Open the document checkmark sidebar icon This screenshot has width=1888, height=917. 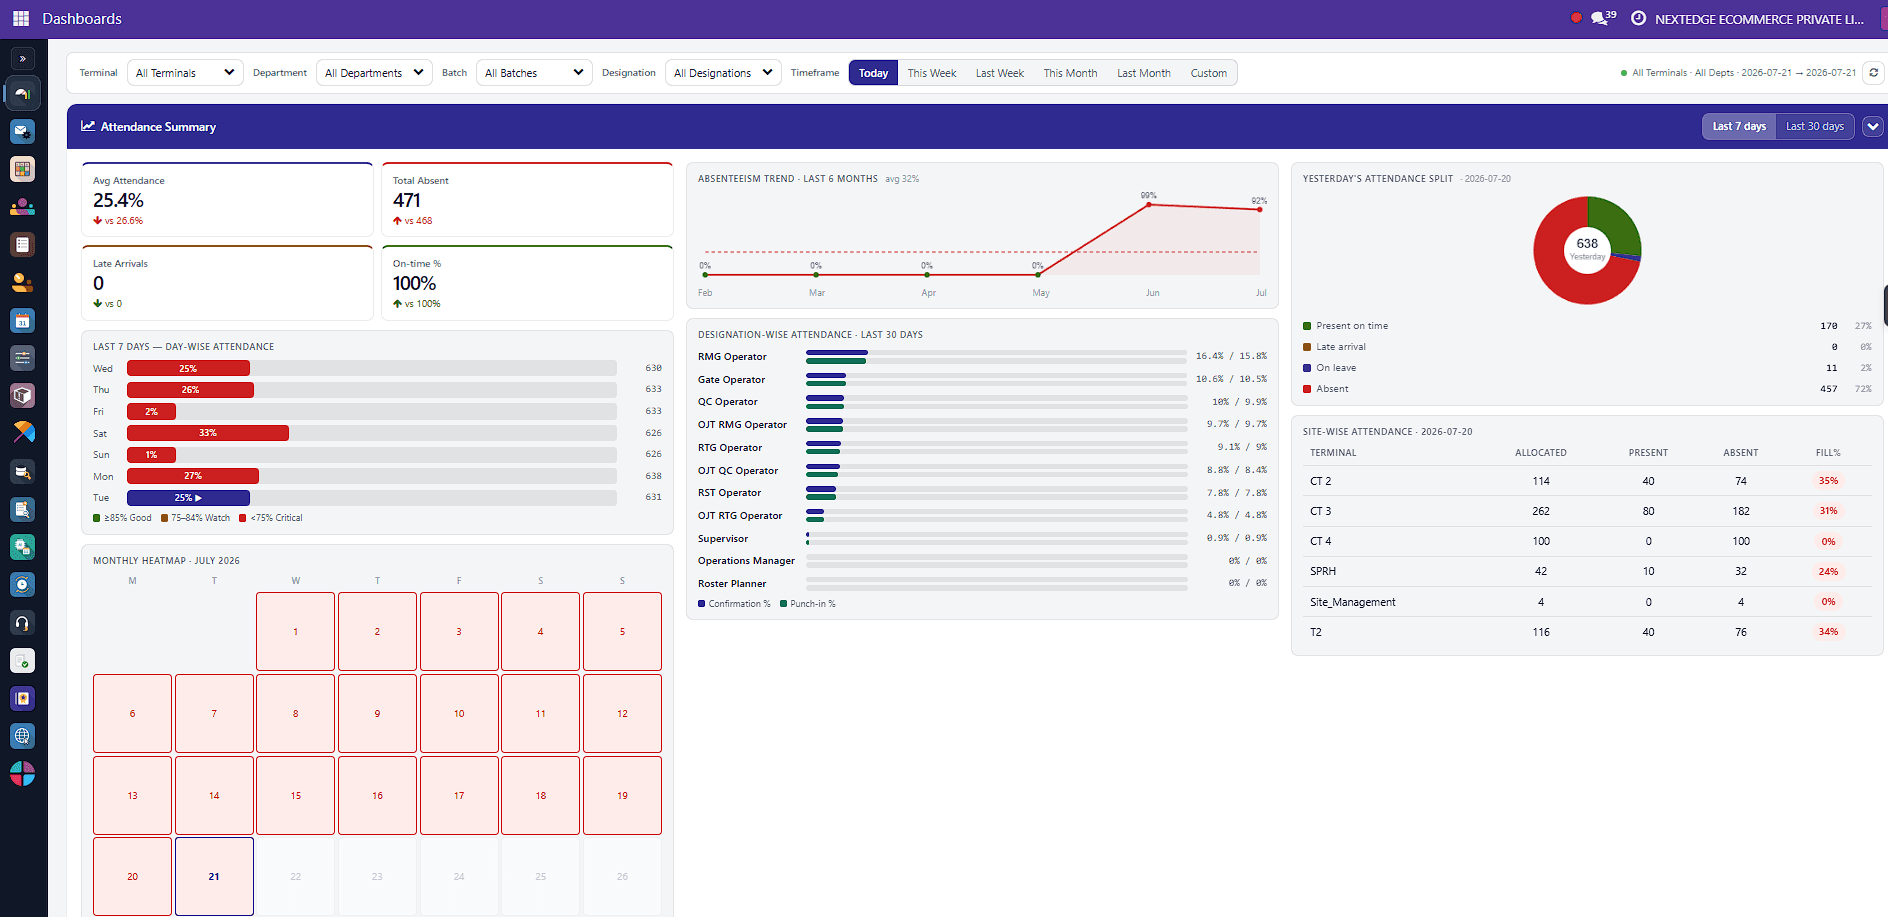[22, 660]
